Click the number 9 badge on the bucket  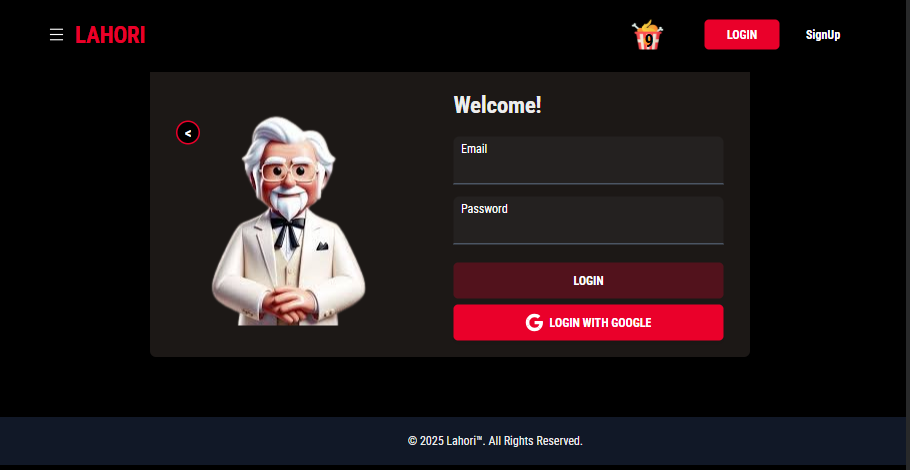[648, 40]
